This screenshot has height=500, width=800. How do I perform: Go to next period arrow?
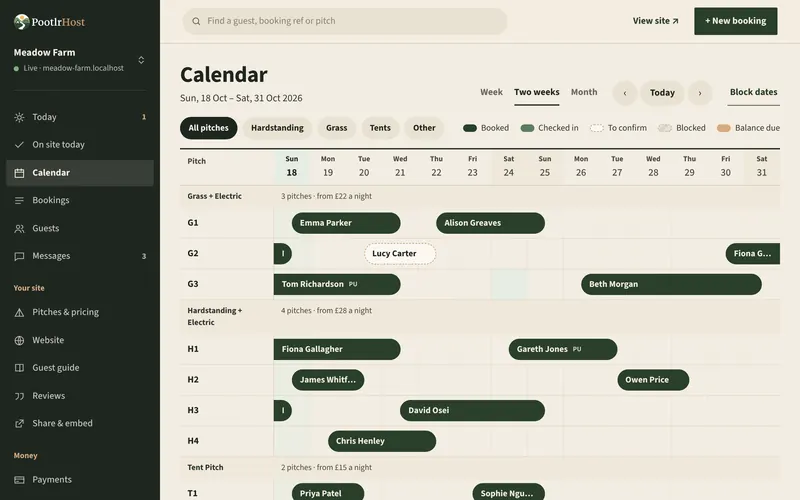(x=699, y=93)
